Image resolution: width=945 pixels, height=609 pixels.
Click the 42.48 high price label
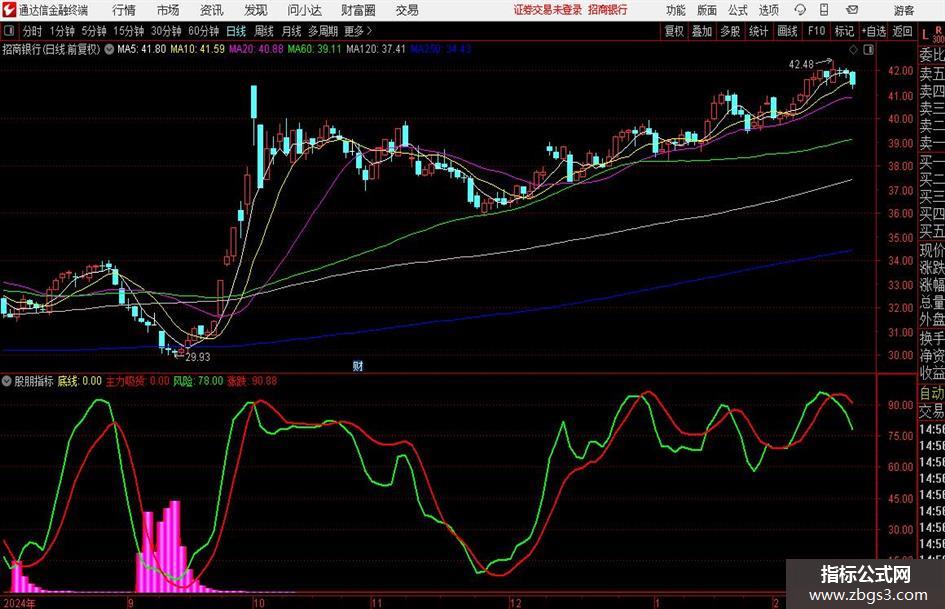(x=801, y=65)
